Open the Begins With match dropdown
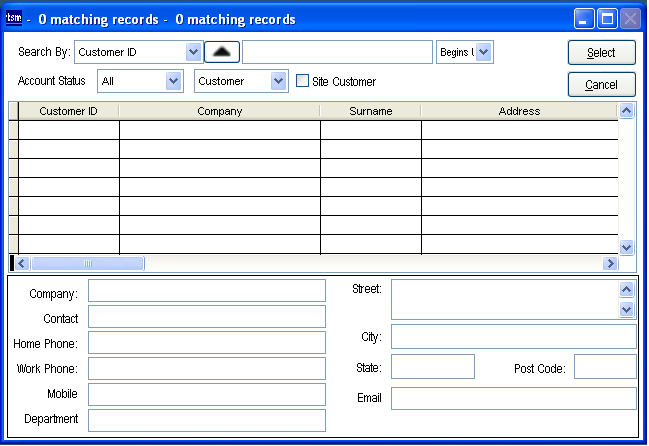This screenshot has width=649, height=446. pyautogui.click(x=484, y=52)
